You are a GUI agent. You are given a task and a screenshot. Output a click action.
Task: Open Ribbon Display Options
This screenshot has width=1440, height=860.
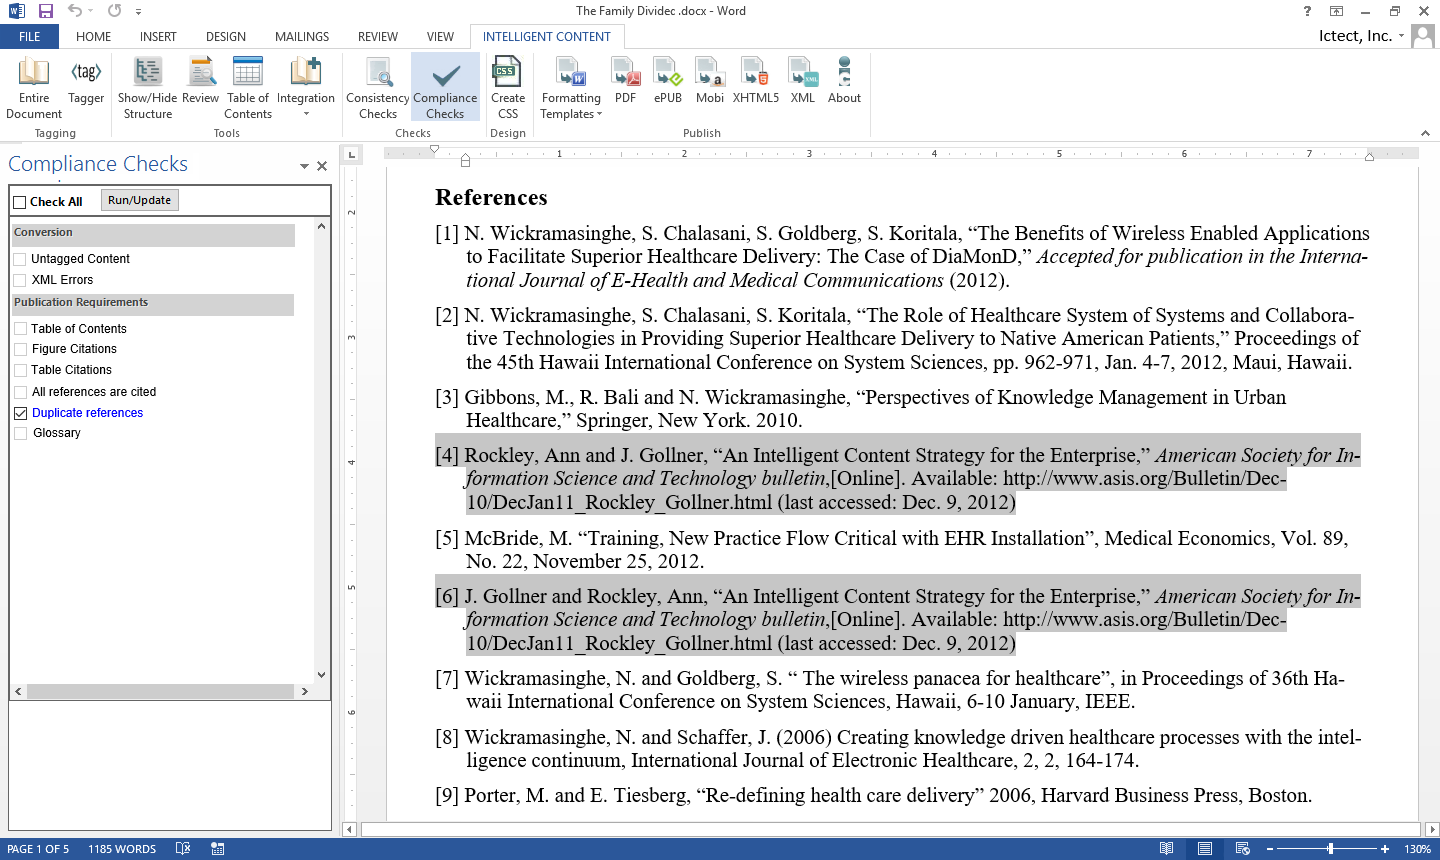click(x=1336, y=11)
